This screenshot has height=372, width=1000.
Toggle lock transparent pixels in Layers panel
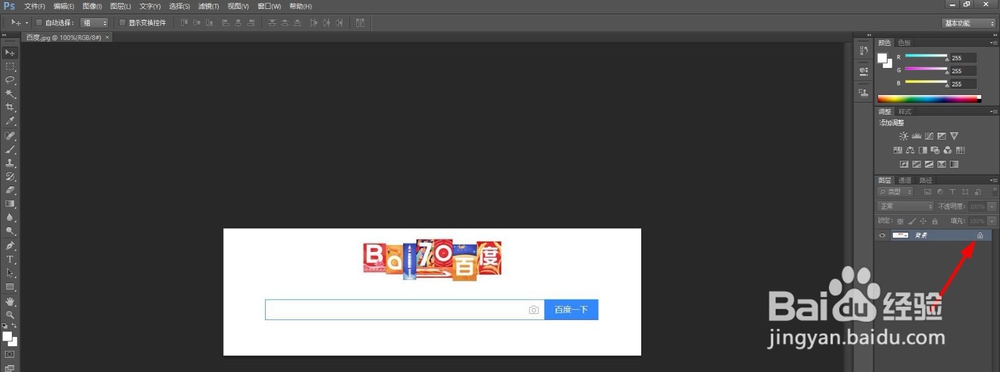click(x=900, y=221)
